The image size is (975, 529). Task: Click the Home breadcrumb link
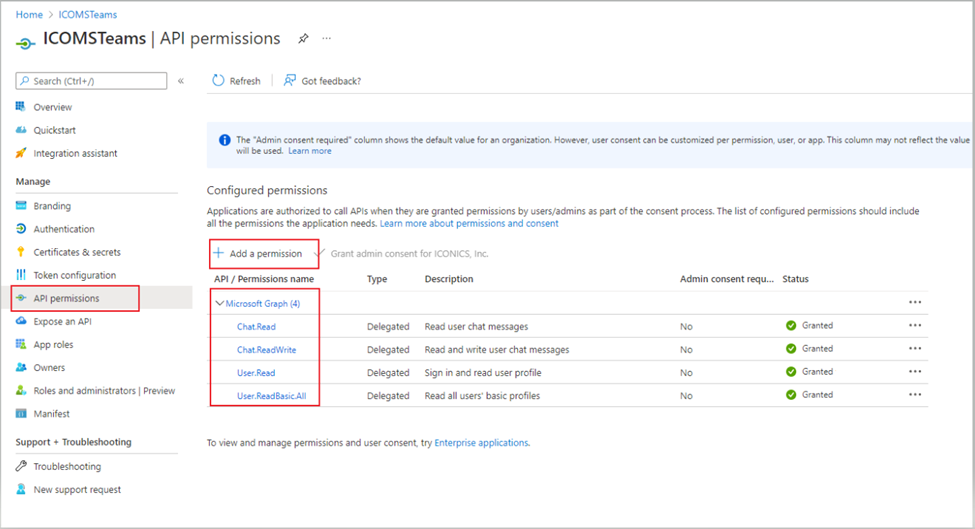[29, 15]
